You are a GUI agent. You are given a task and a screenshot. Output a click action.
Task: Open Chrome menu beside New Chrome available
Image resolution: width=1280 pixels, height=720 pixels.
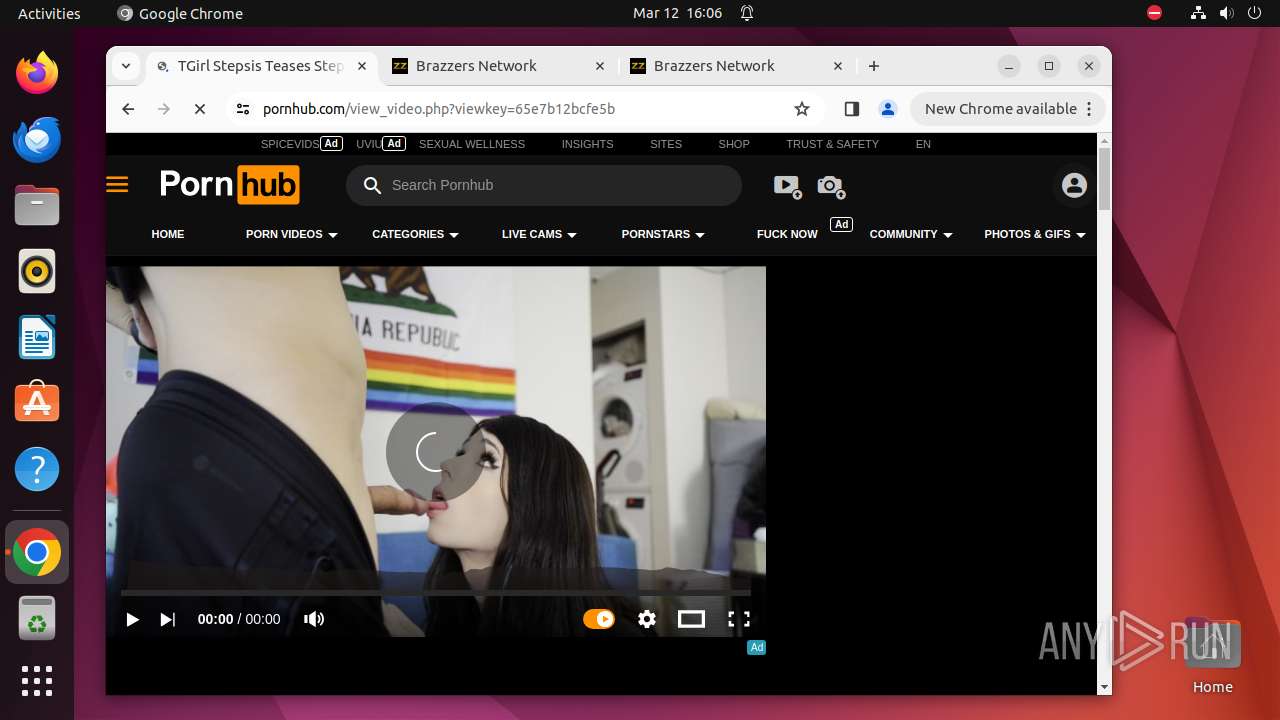click(1091, 109)
